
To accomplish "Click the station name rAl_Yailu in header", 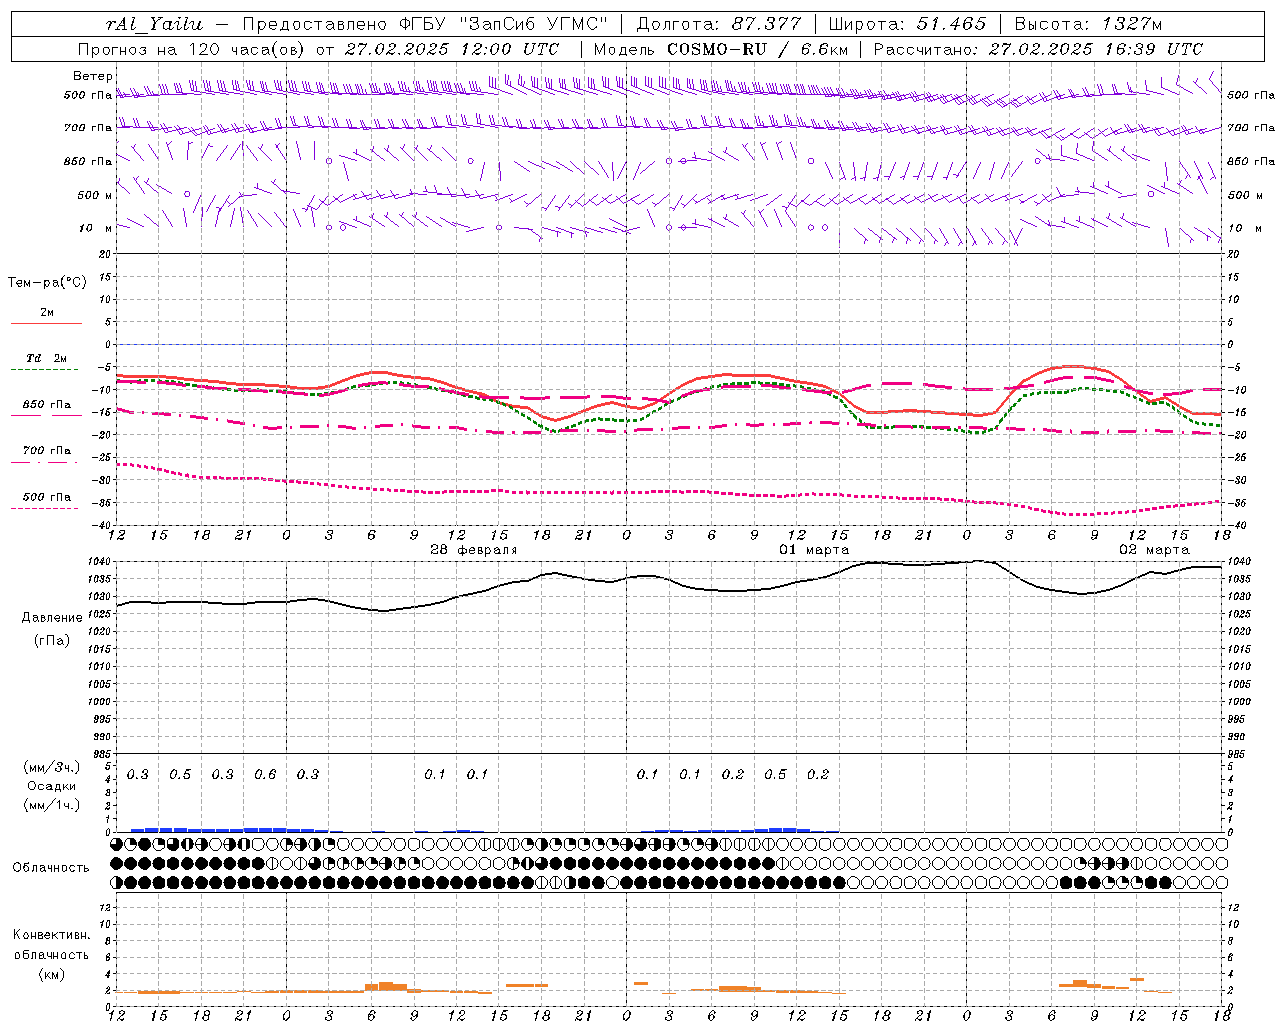I will (x=154, y=25).
